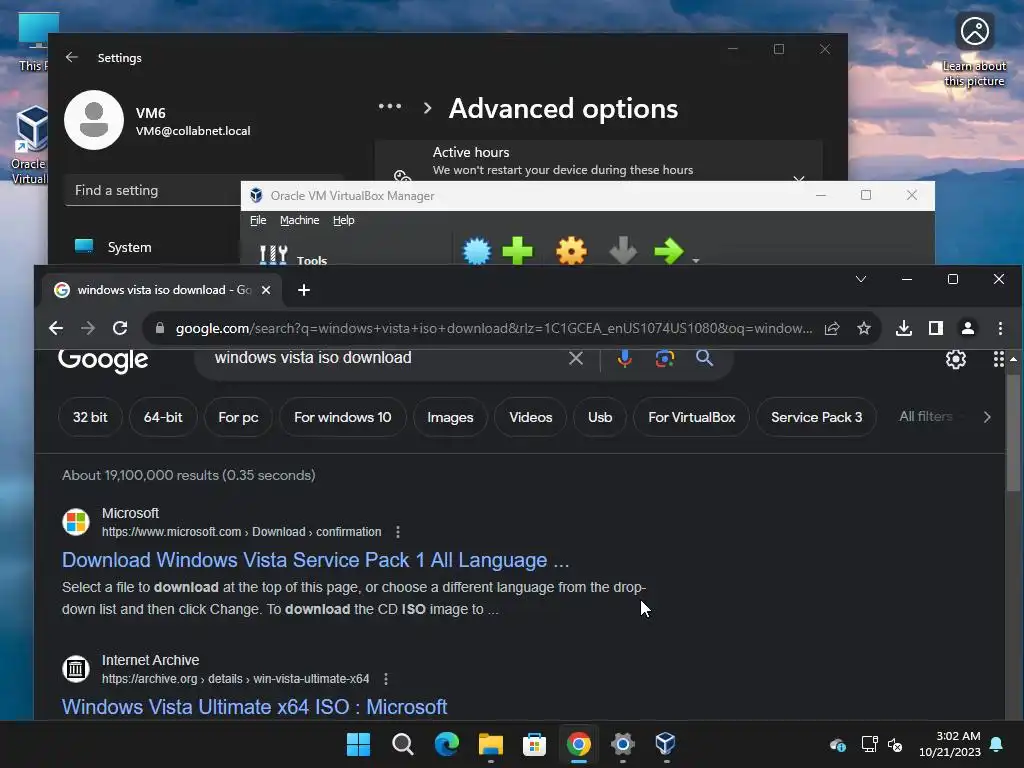Open Microsoft Store from taskbar
This screenshot has width=1024, height=768.
click(534, 744)
